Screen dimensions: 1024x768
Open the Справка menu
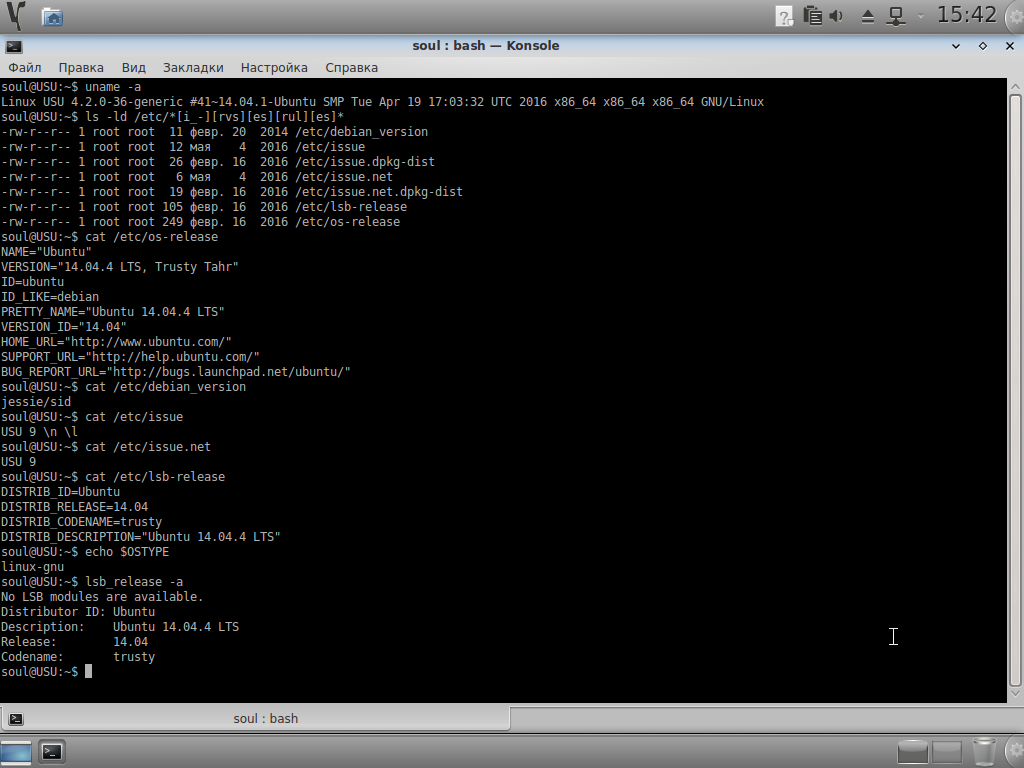point(351,67)
